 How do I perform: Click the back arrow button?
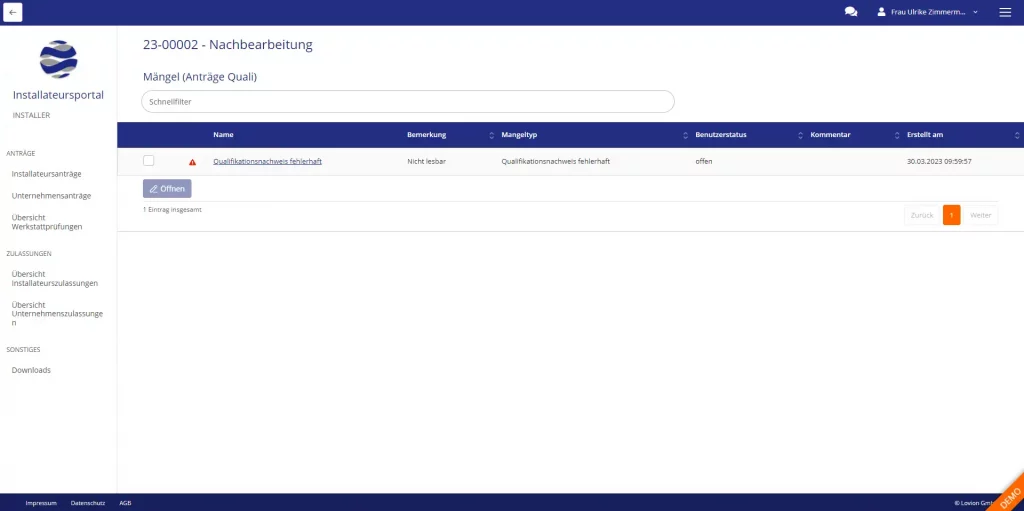13,12
